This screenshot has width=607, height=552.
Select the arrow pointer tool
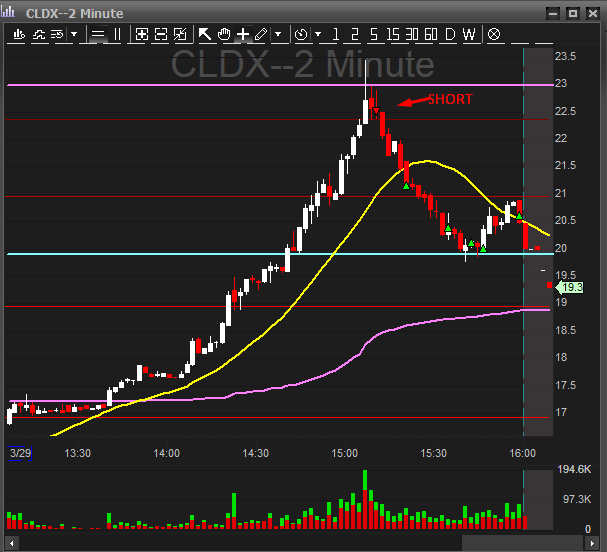coord(204,34)
